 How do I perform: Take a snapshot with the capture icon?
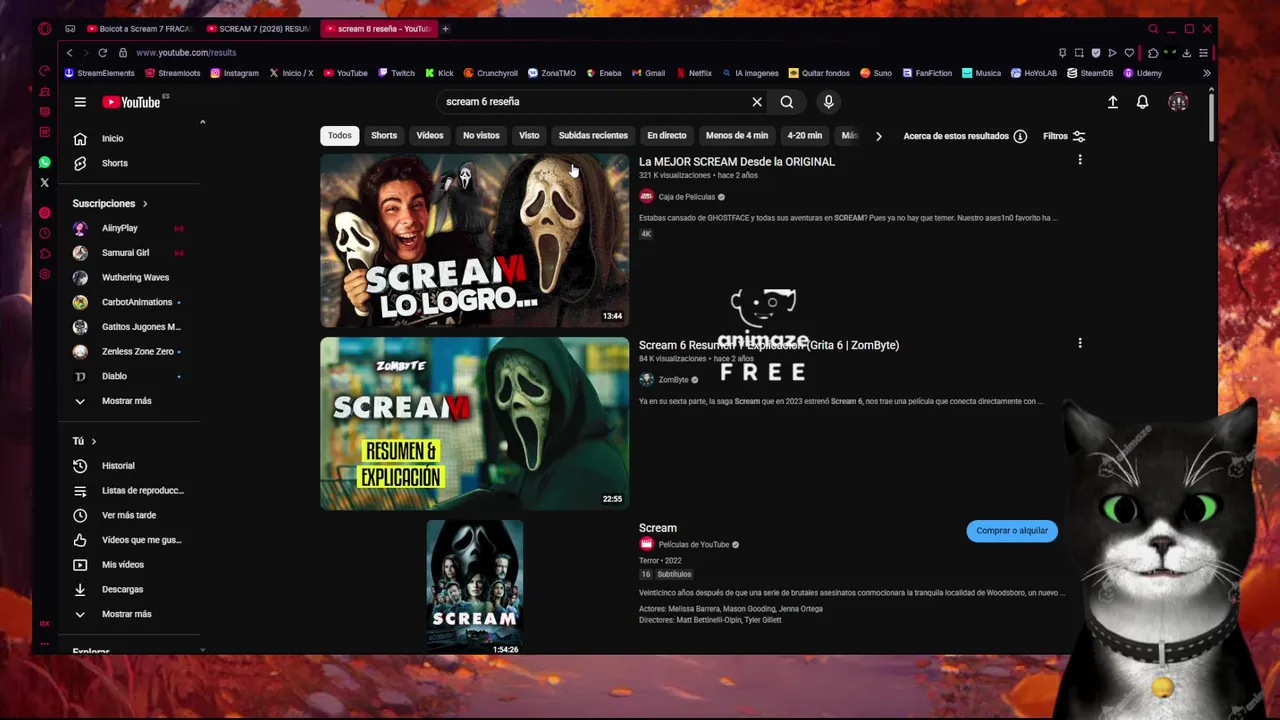coord(1079,52)
